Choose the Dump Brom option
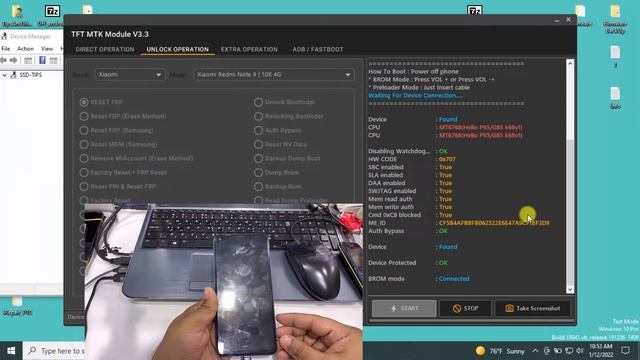The width and height of the screenshot is (640, 360). pos(258,173)
